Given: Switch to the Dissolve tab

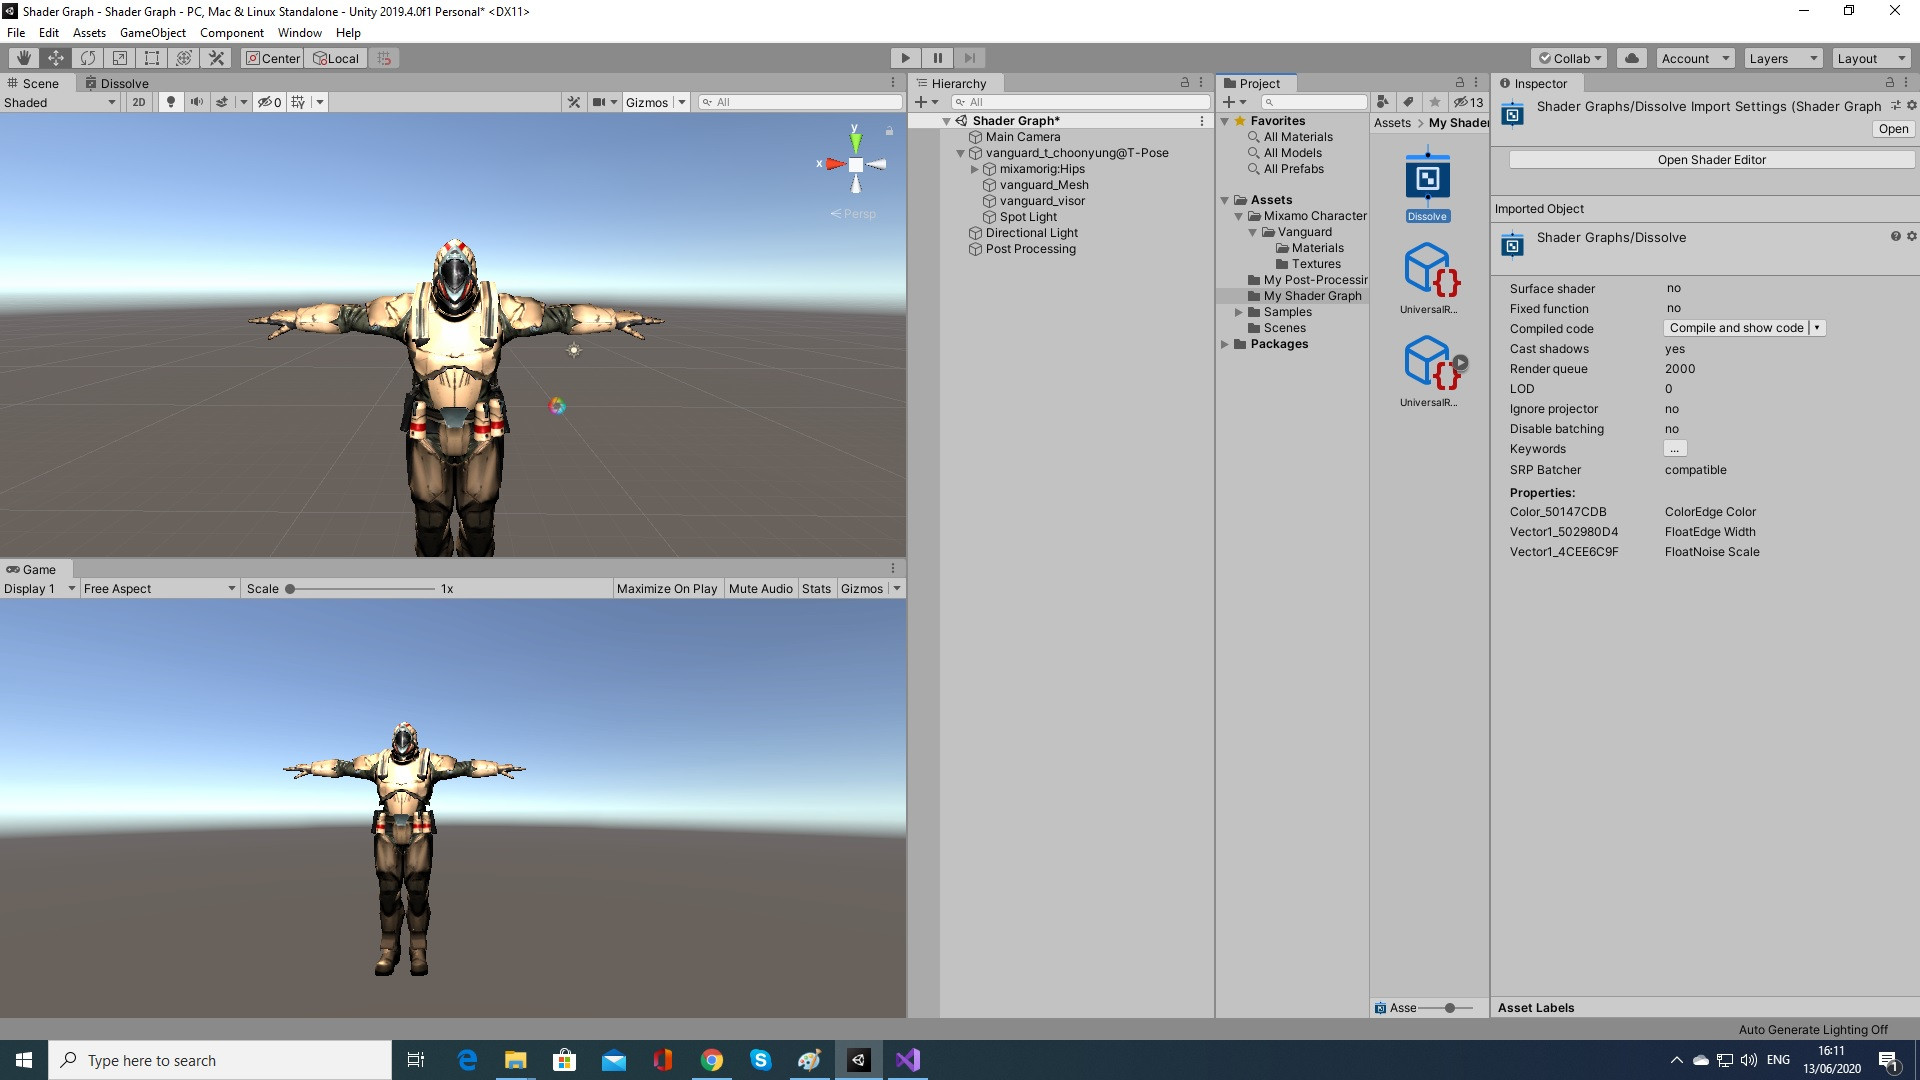Looking at the screenshot, I should click(117, 83).
